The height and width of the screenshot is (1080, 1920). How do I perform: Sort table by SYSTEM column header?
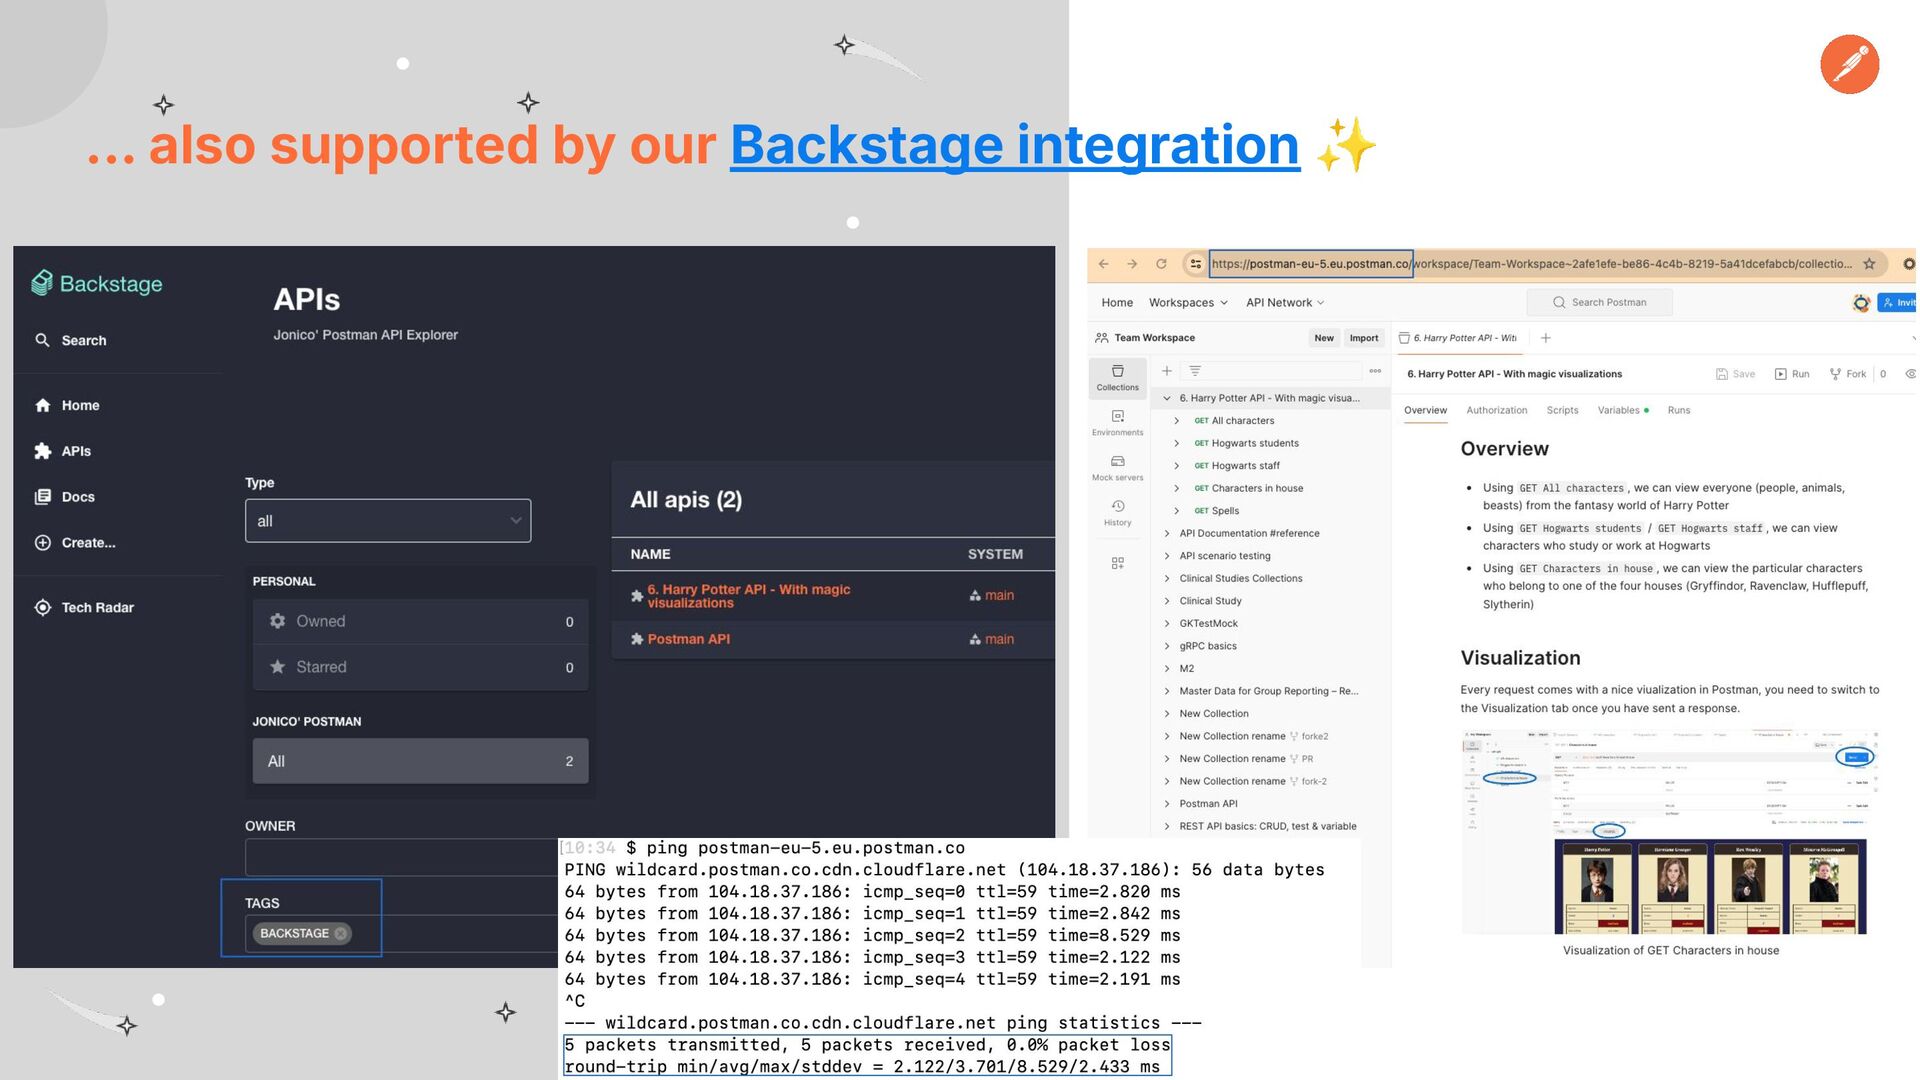coord(995,554)
